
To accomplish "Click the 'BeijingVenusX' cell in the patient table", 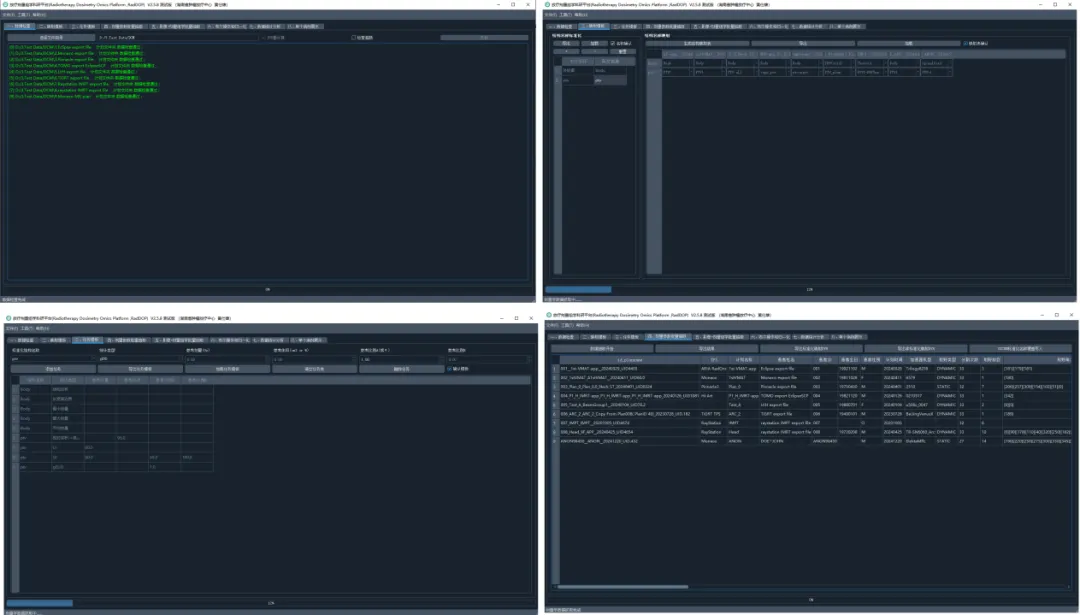I will (920, 414).
